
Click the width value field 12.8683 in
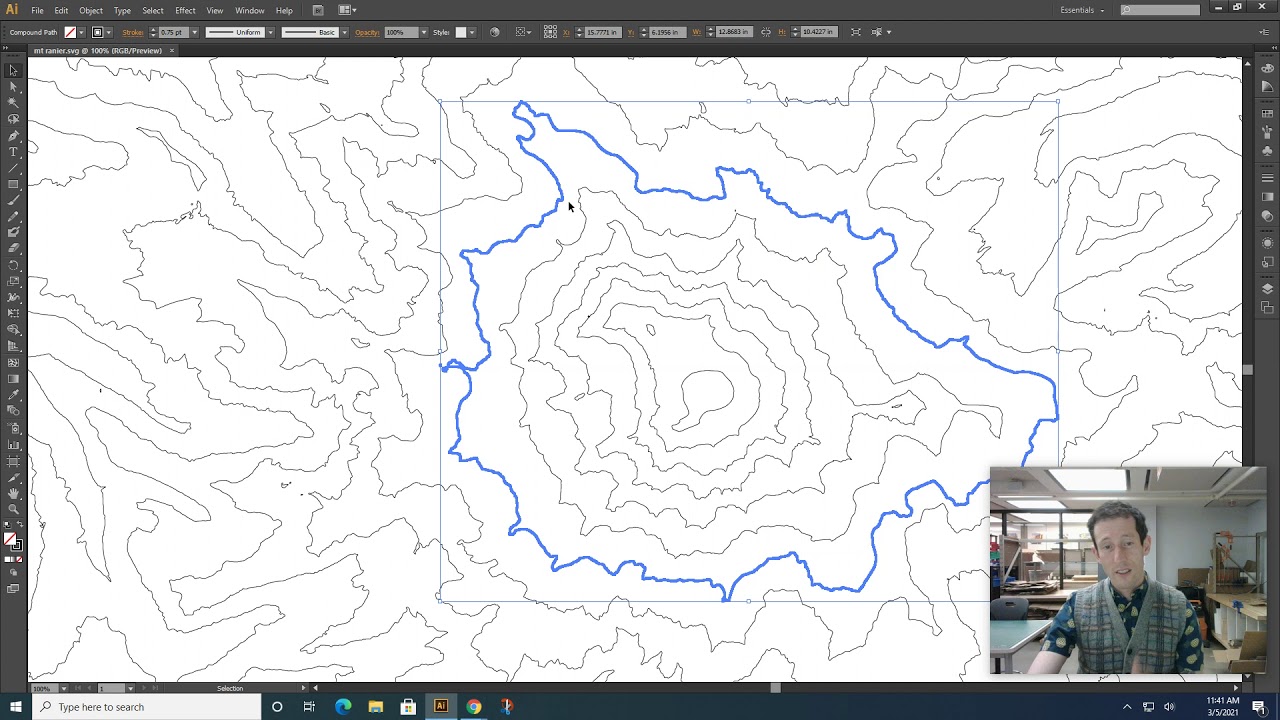pos(733,32)
